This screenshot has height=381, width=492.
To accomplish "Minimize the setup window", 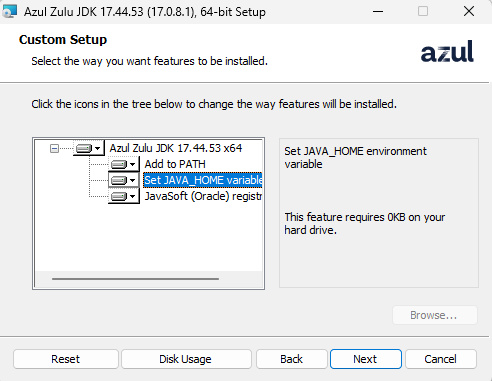I will coord(378,12).
